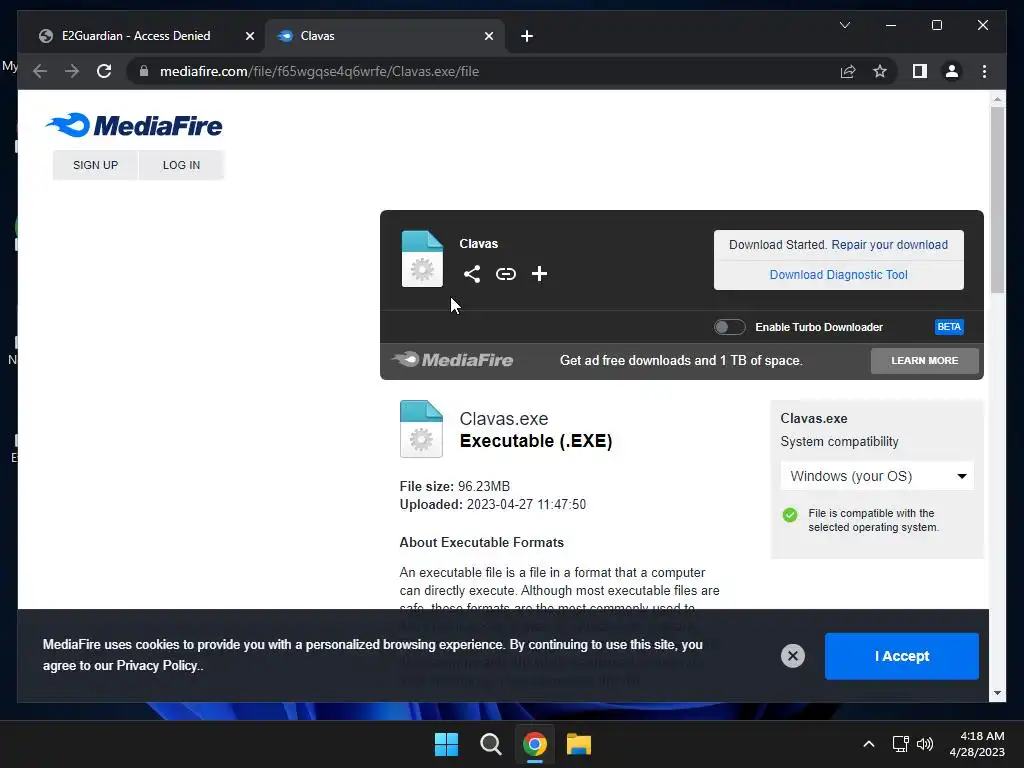Click the Clavas file icon in dark panel

(x=422, y=259)
